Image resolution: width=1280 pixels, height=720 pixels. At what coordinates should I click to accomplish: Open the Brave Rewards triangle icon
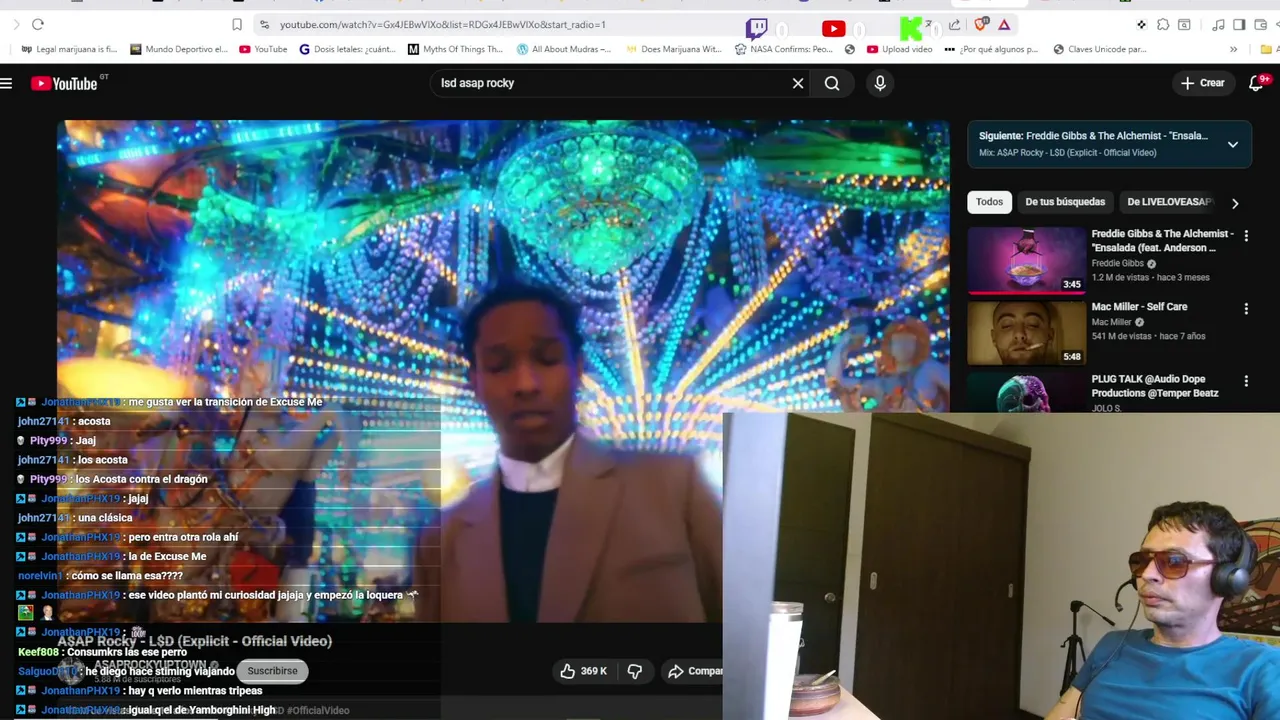1004,24
